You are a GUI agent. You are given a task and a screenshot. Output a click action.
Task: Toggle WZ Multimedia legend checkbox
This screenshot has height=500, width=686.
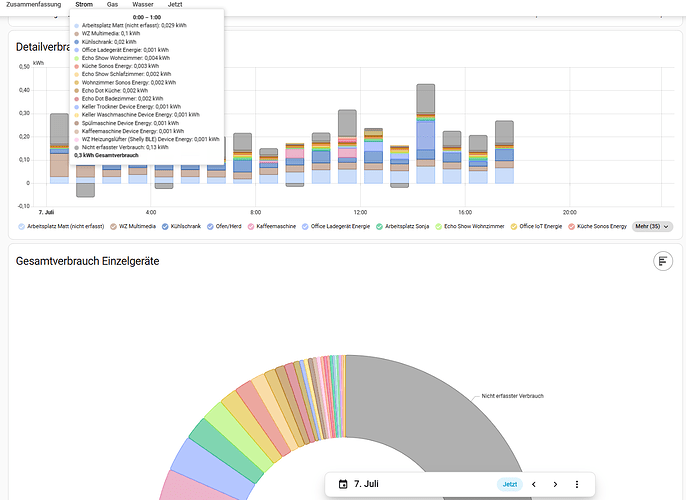pyautogui.click(x=113, y=227)
